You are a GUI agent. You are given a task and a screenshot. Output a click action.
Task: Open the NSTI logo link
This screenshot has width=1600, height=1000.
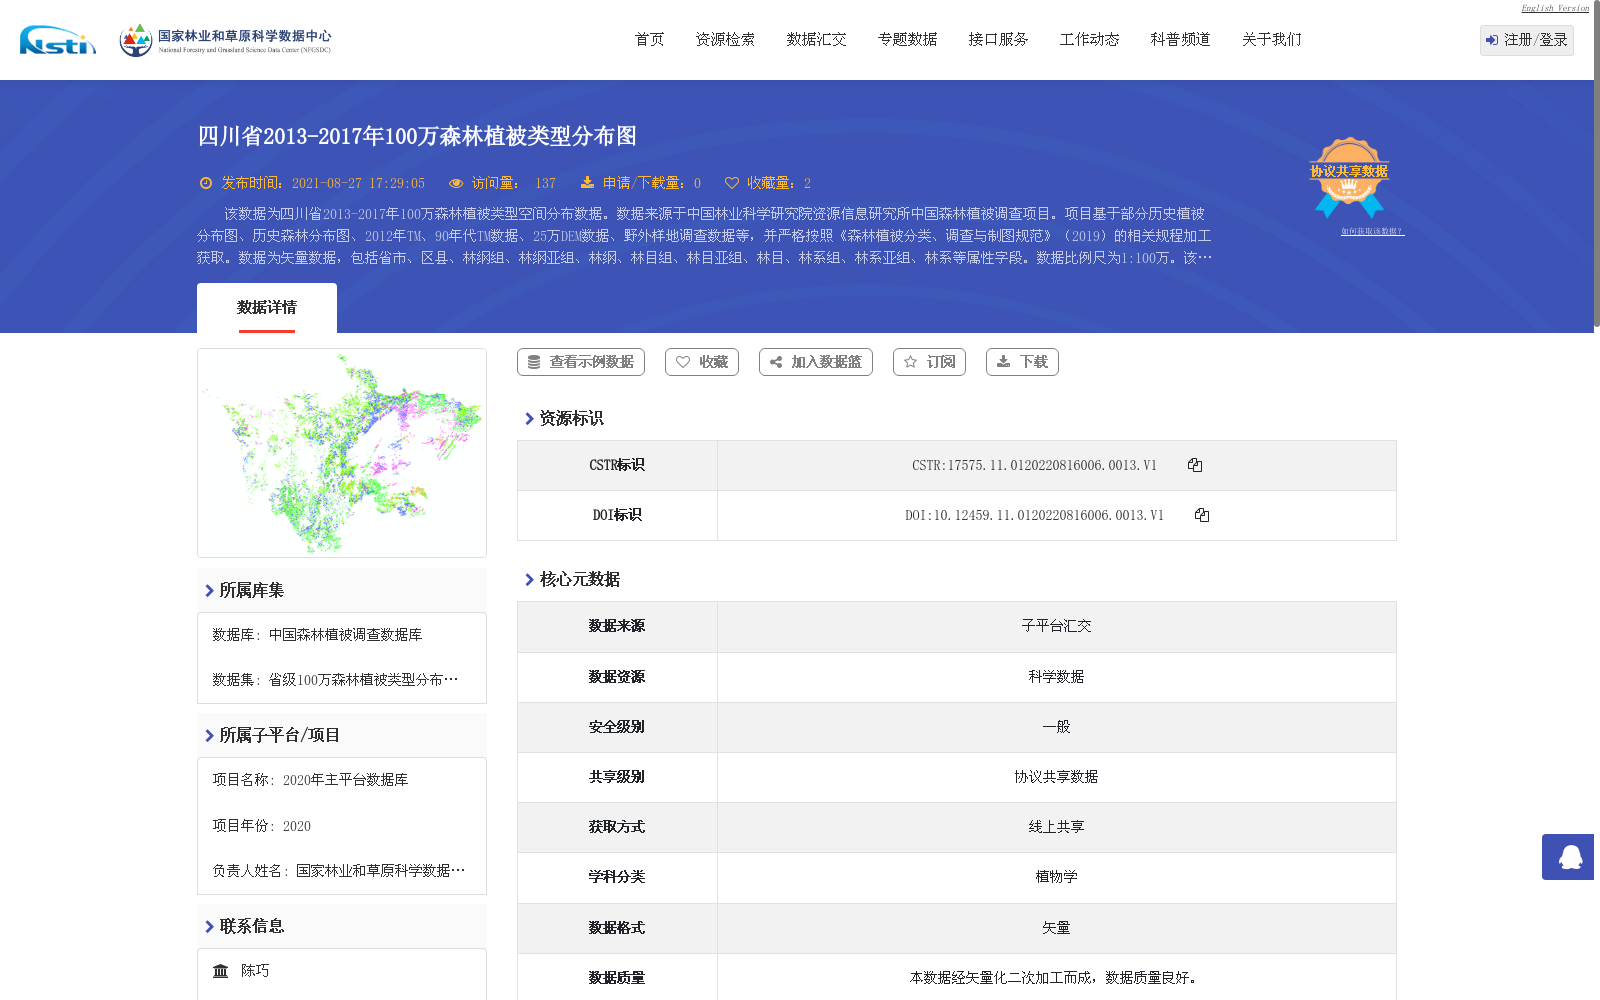58,40
